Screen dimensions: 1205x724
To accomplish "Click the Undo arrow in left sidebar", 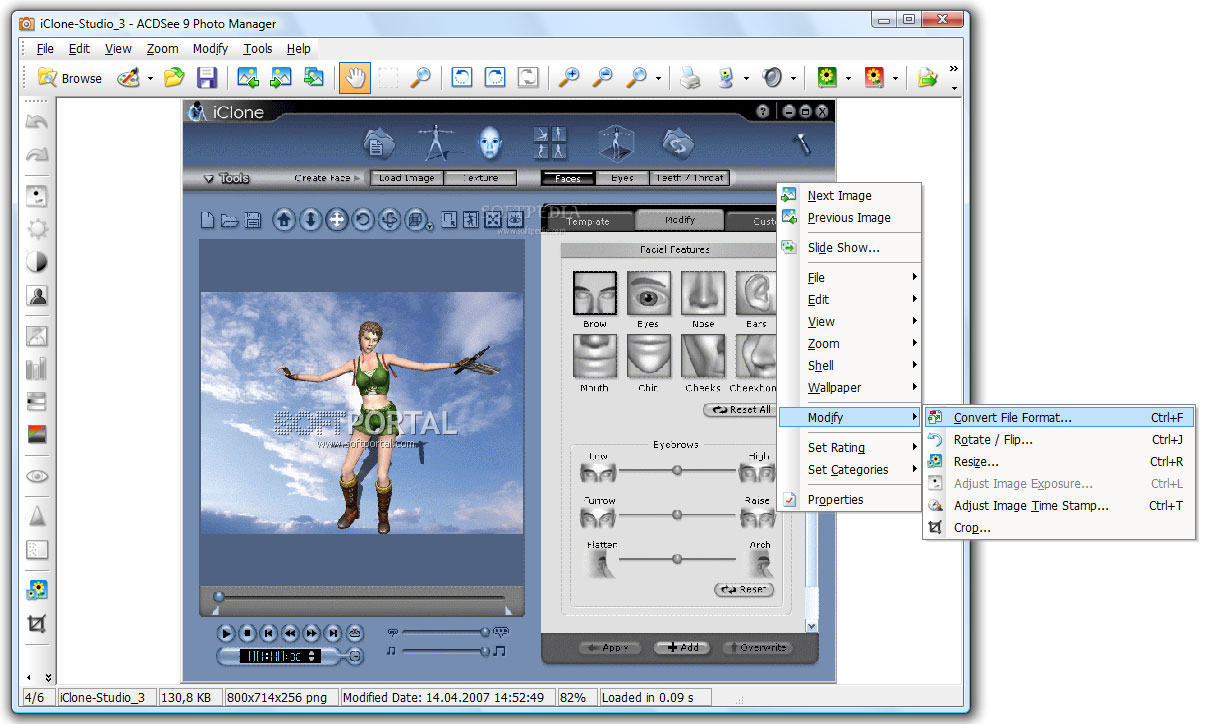I will click(37, 123).
